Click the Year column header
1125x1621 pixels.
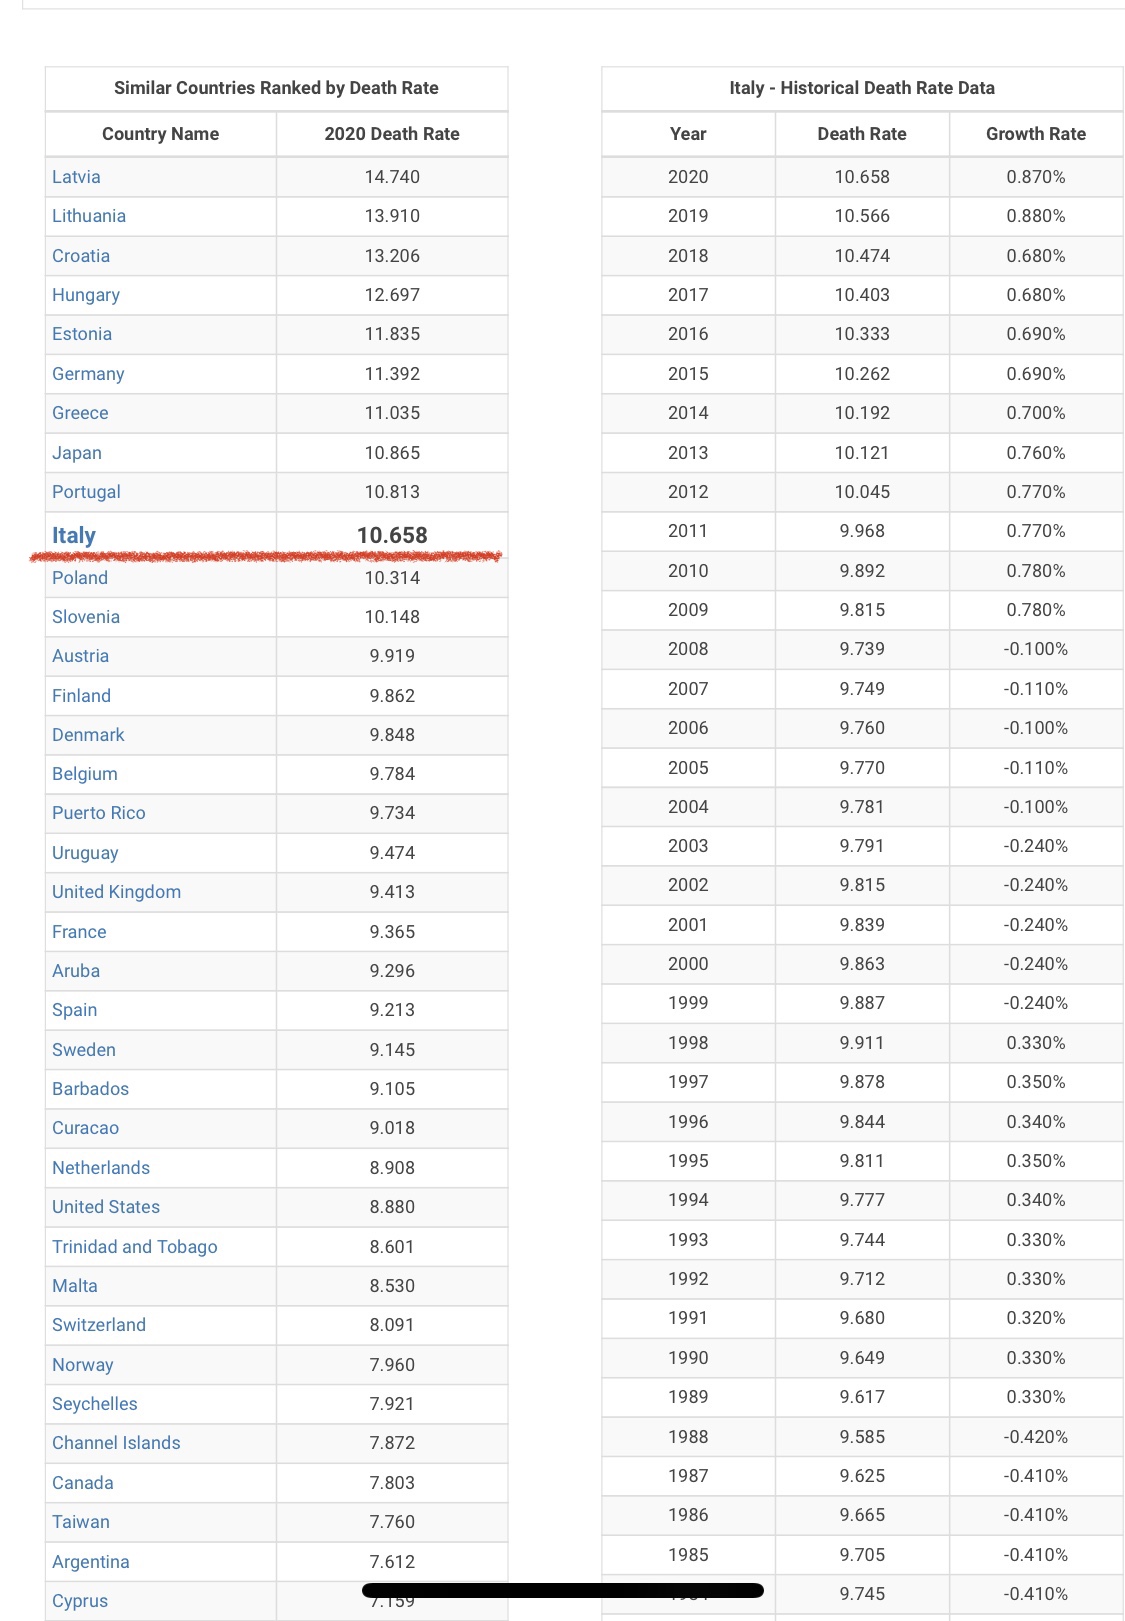[x=688, y=134]
